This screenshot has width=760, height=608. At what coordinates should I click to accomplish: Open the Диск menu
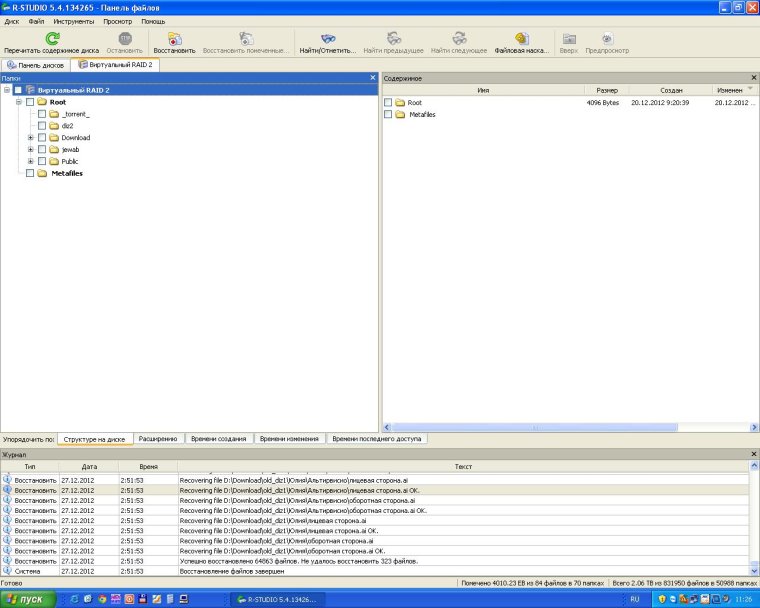coord(12,21)
